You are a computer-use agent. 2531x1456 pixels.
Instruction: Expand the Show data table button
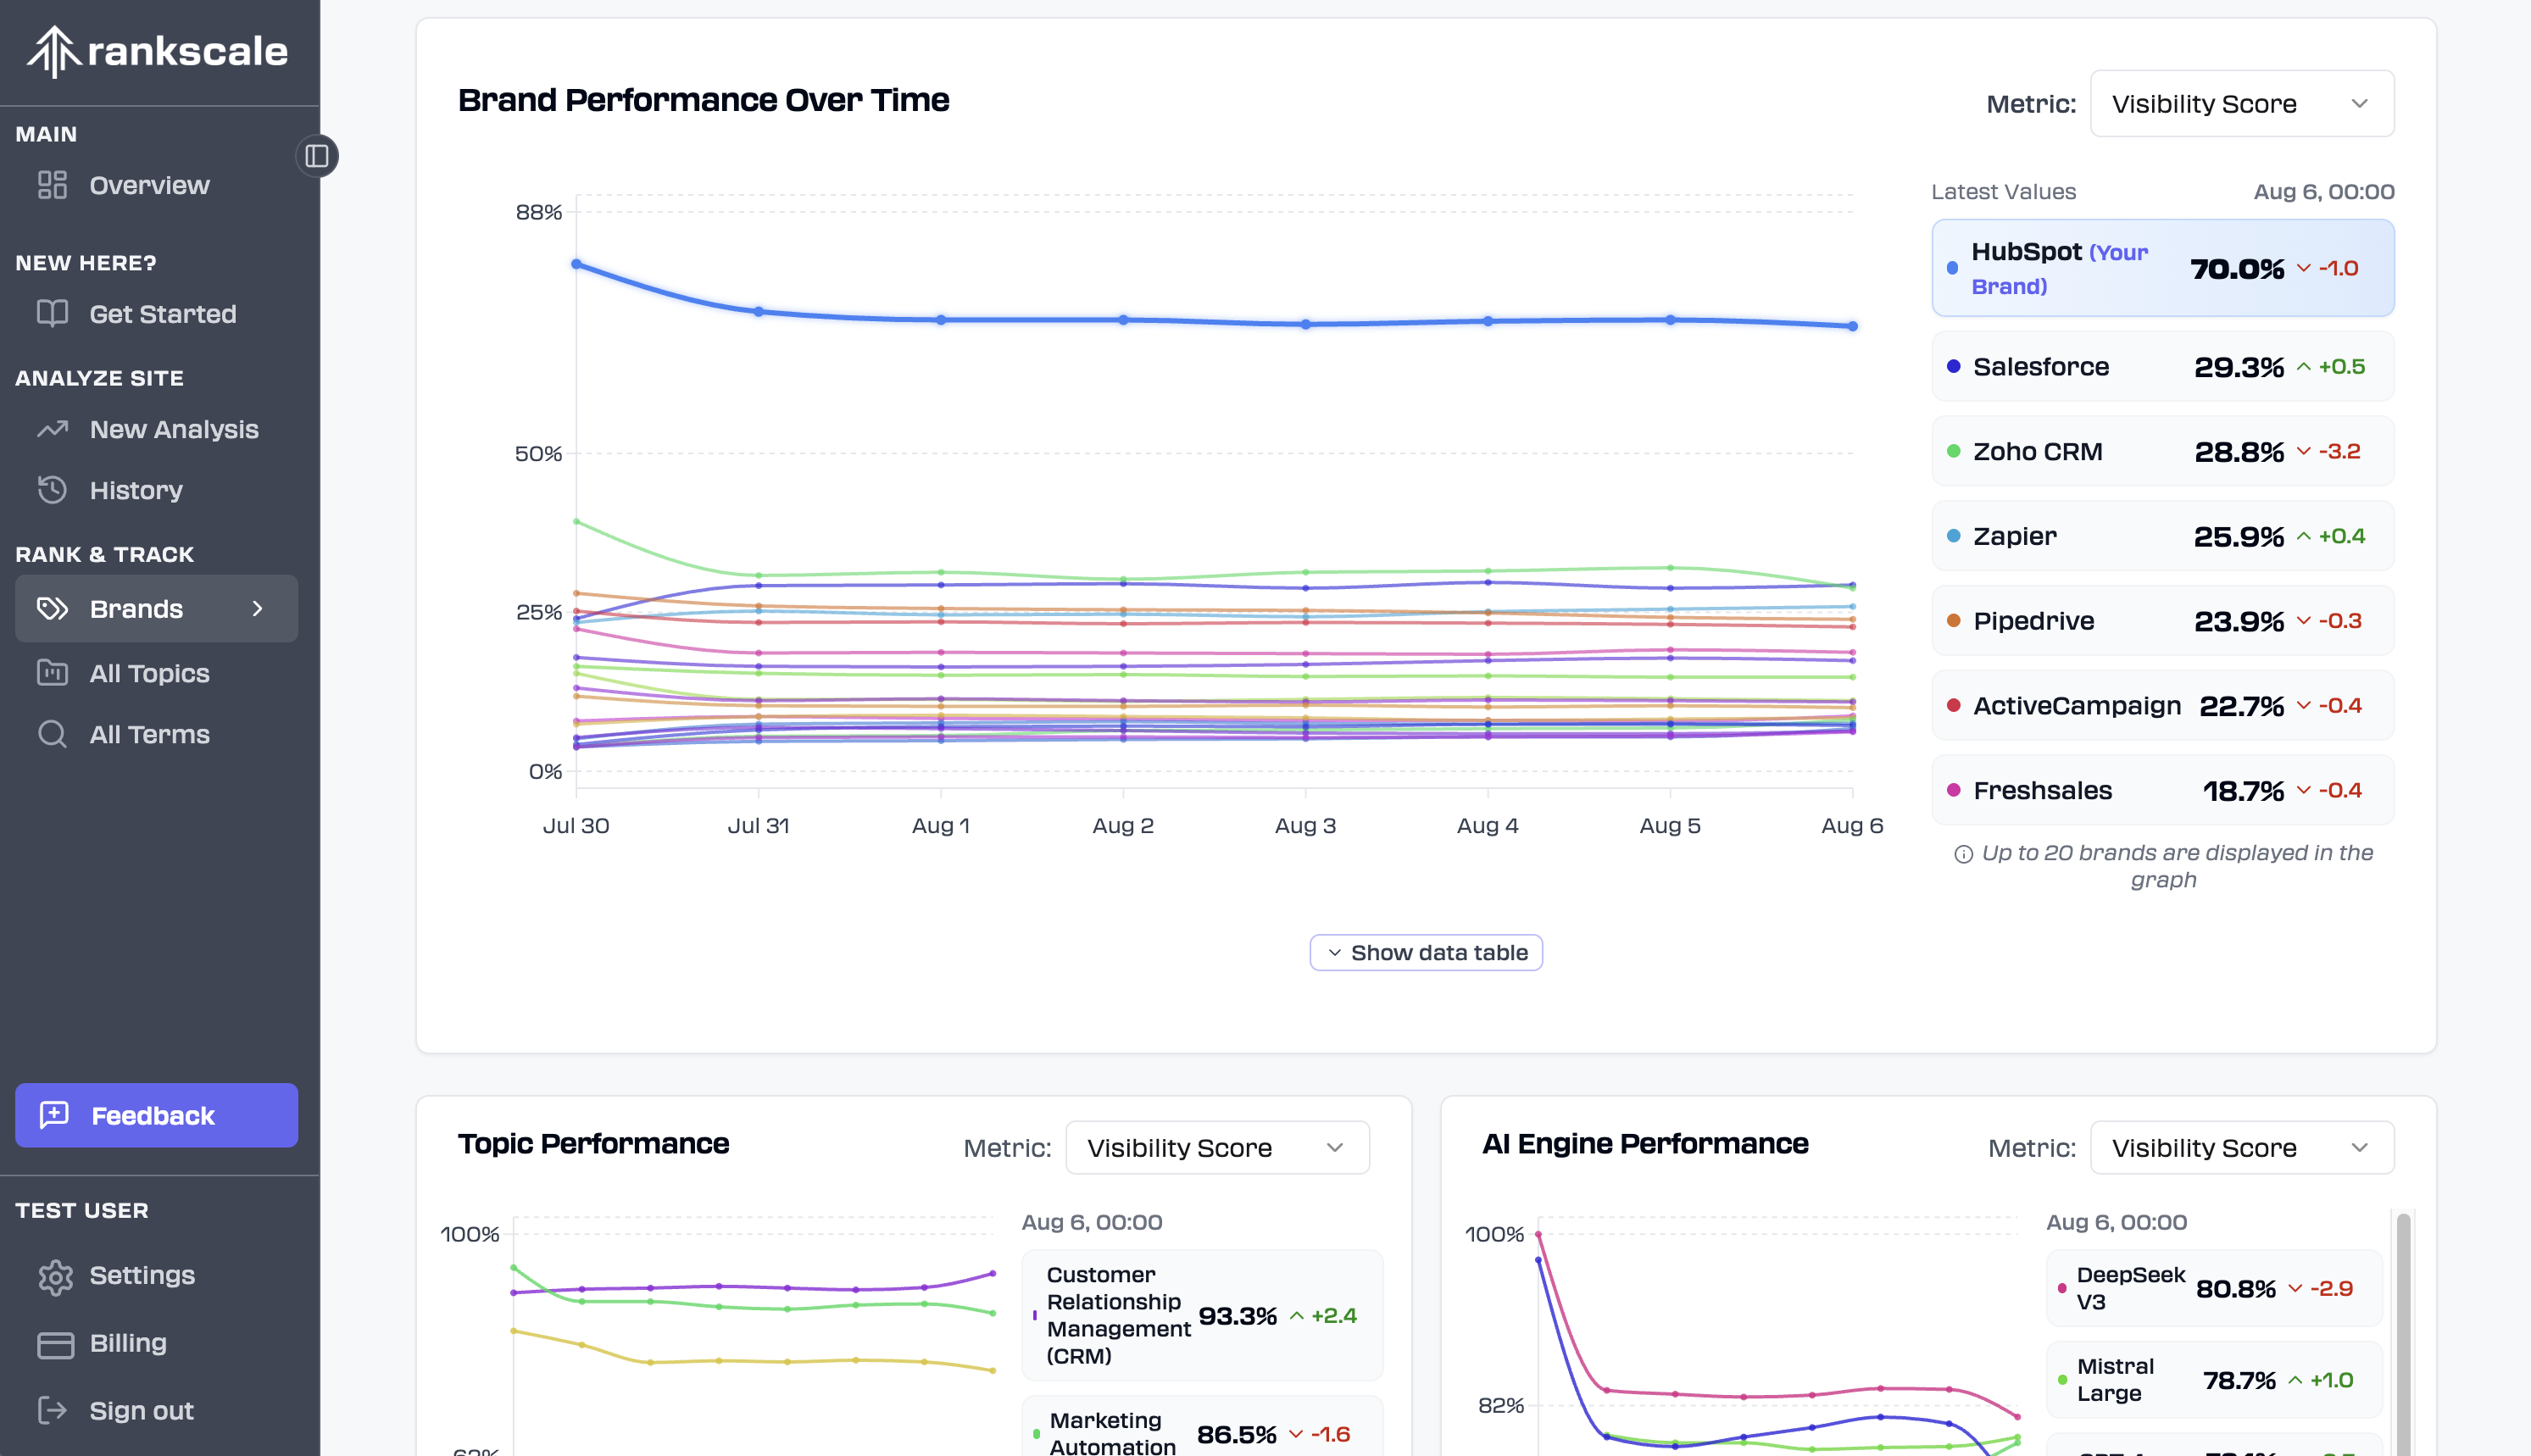[1426, 952]
